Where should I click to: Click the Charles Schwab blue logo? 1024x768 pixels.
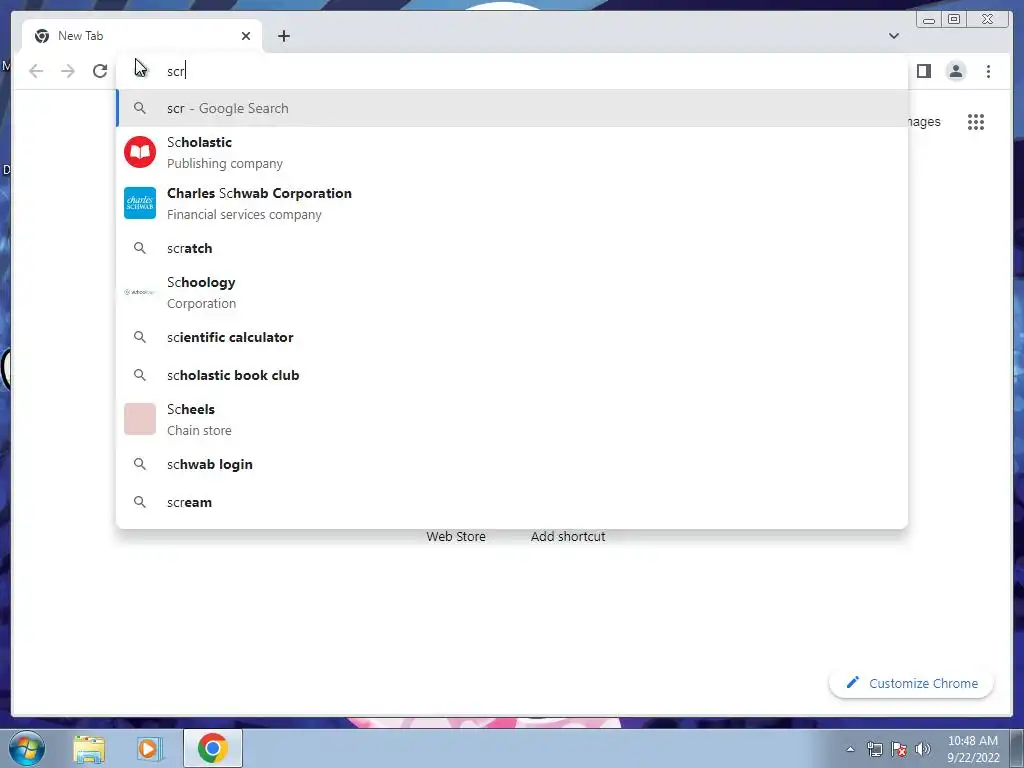tap(140, 203)
